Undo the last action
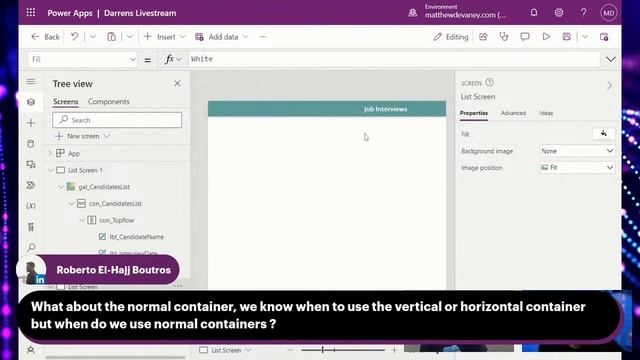This screenshot has width=640, height=360. pos(74,37)
